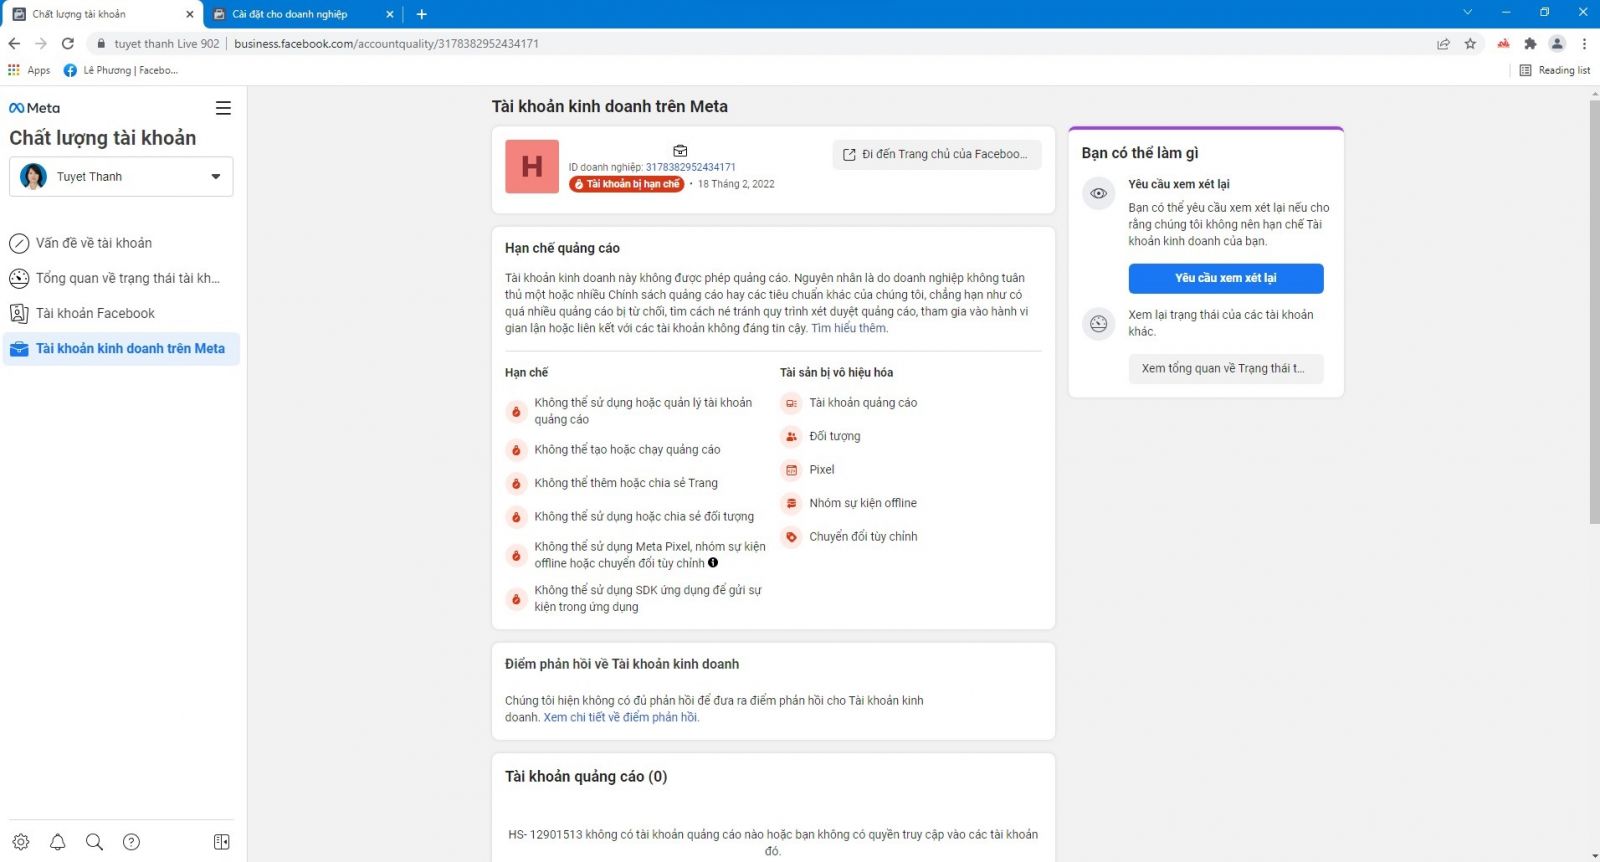Viewport: 1600px width, 862px height.
Task: Open the browser extensions puzzle icon
Action: coord(1530,43)
